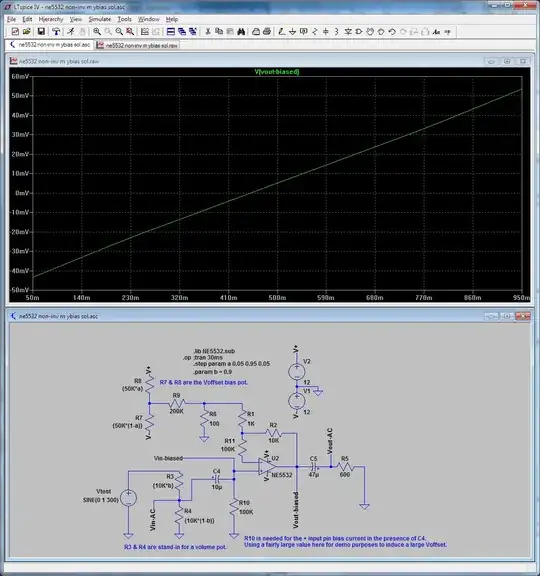Select the Resistor placement tool
The height and width of the screenshot is (576, 540).
click(x=315, y=32)
